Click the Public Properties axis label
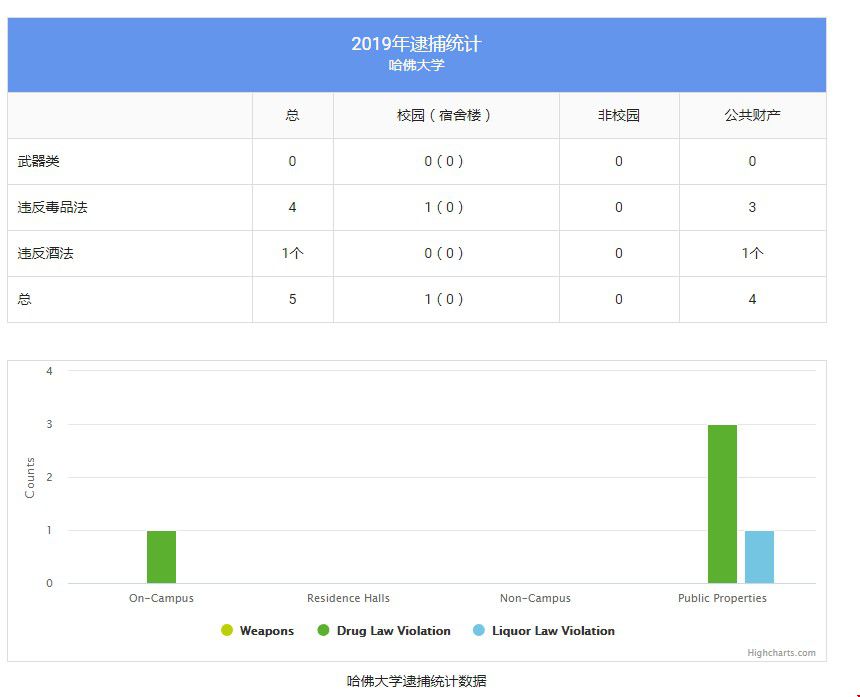This screenshot has height=697, width=860. click(722, 598)
